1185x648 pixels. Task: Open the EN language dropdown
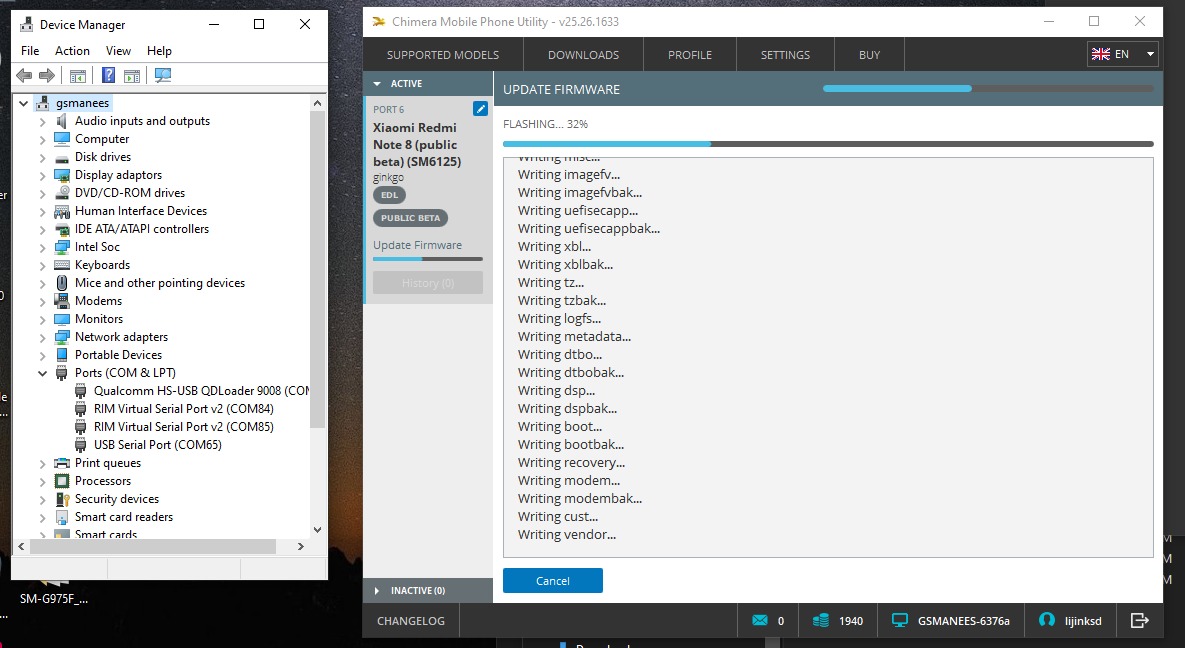[1122, 54]
